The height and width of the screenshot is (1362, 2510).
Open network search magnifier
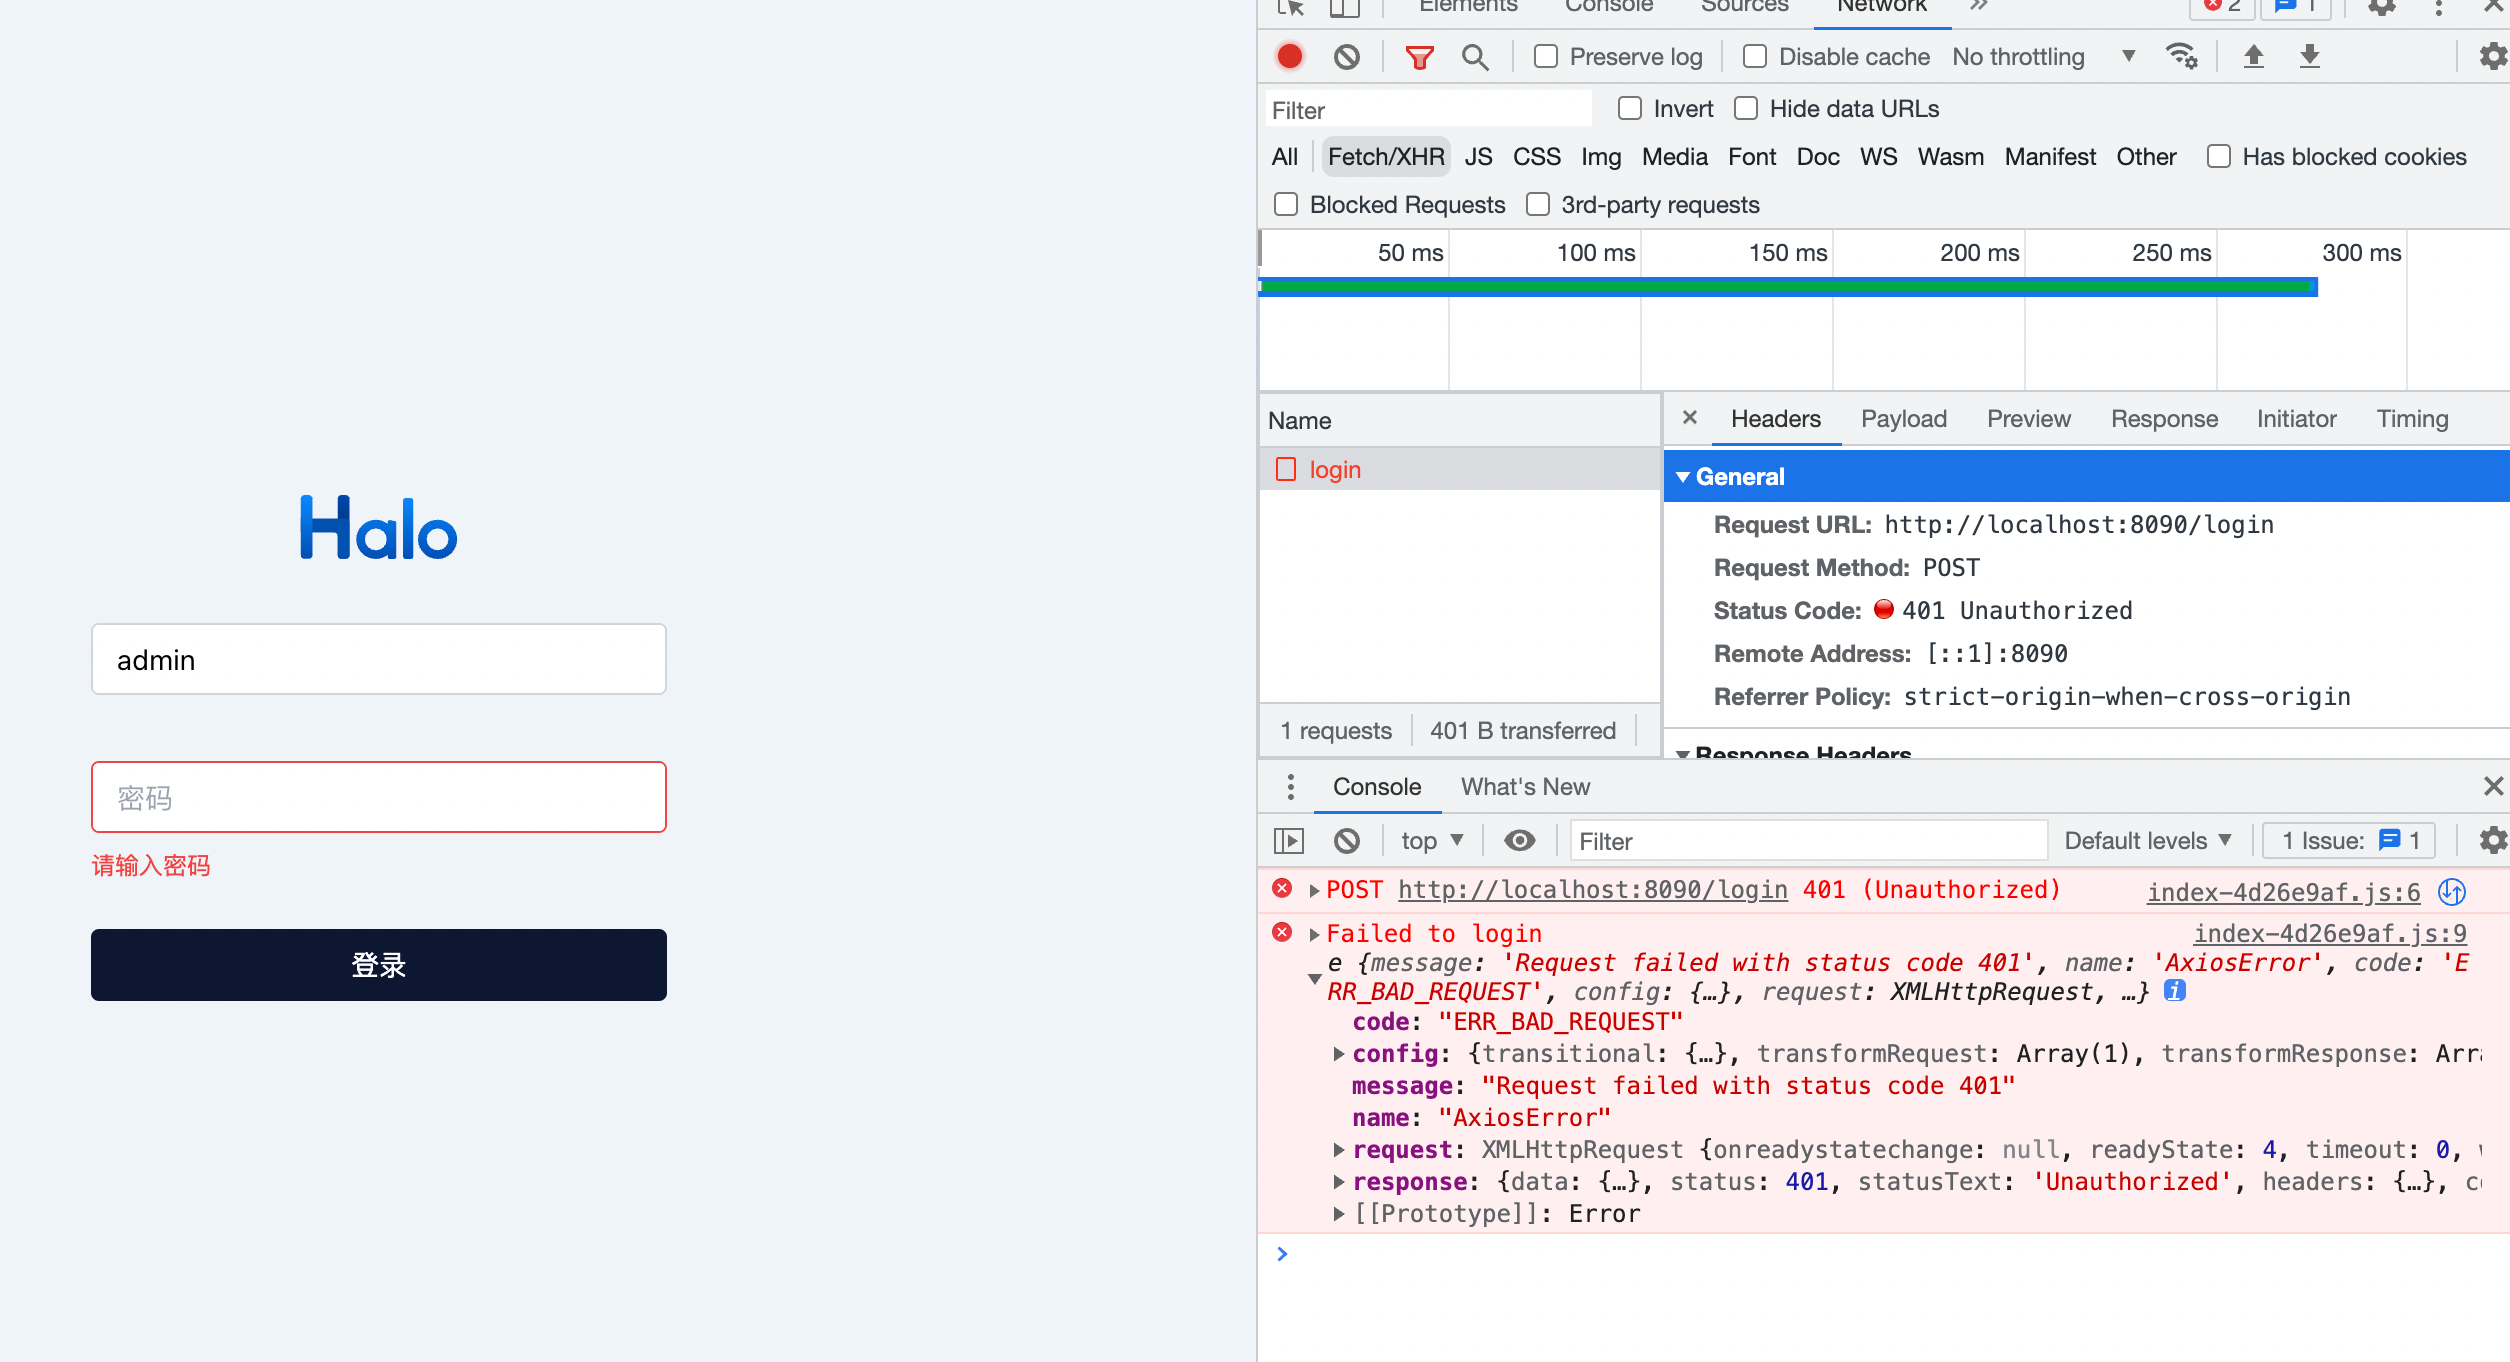tap(1475, 57)
